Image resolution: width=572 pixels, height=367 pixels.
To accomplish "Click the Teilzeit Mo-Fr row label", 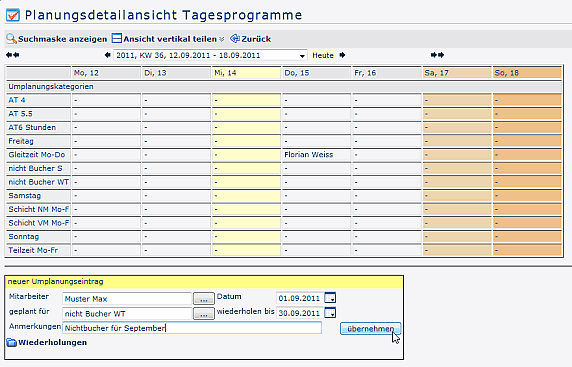I will tap(38, 250).
